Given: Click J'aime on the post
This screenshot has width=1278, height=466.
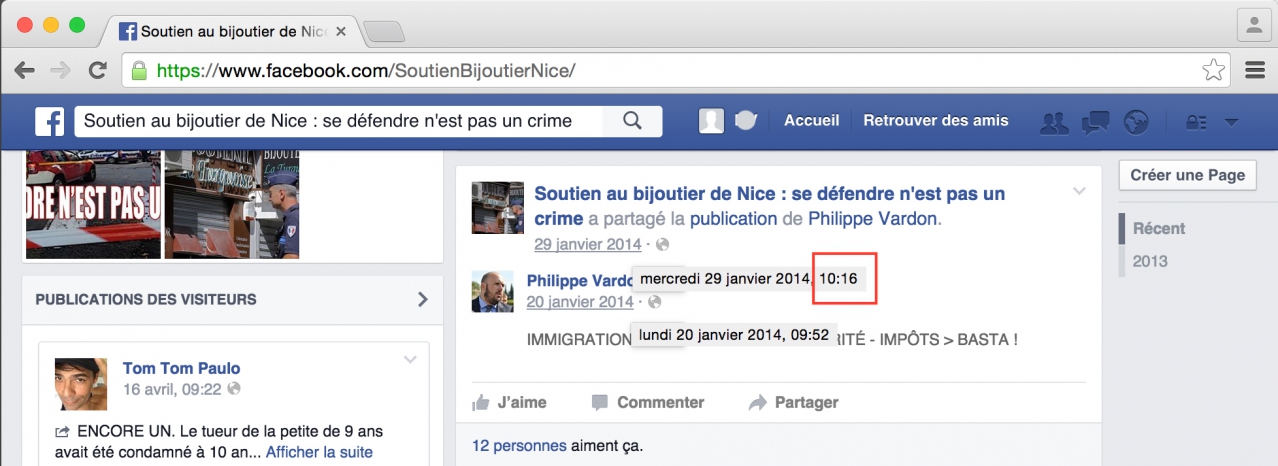Looking at the screenshot, I should pos(510,402).
